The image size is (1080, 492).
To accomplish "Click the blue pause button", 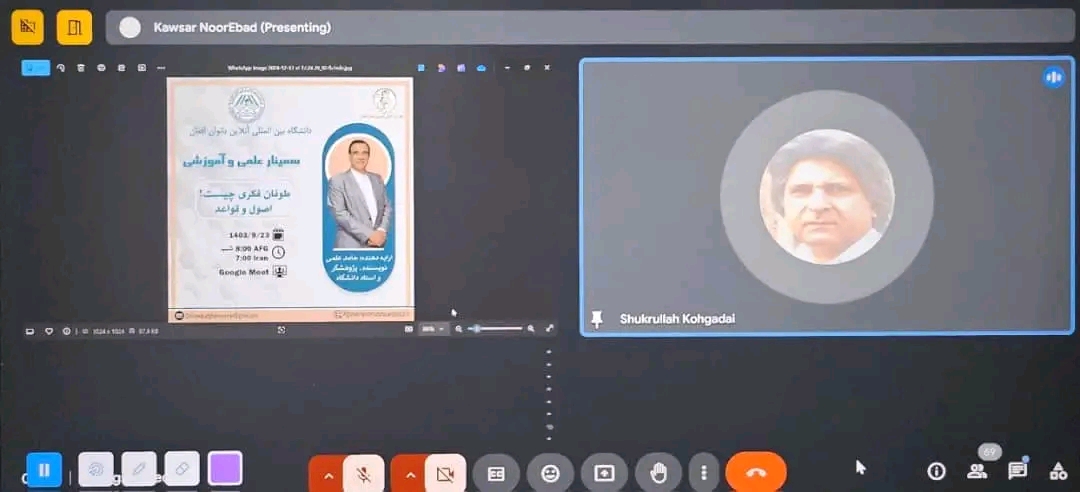I will click(x=44, y=469).
